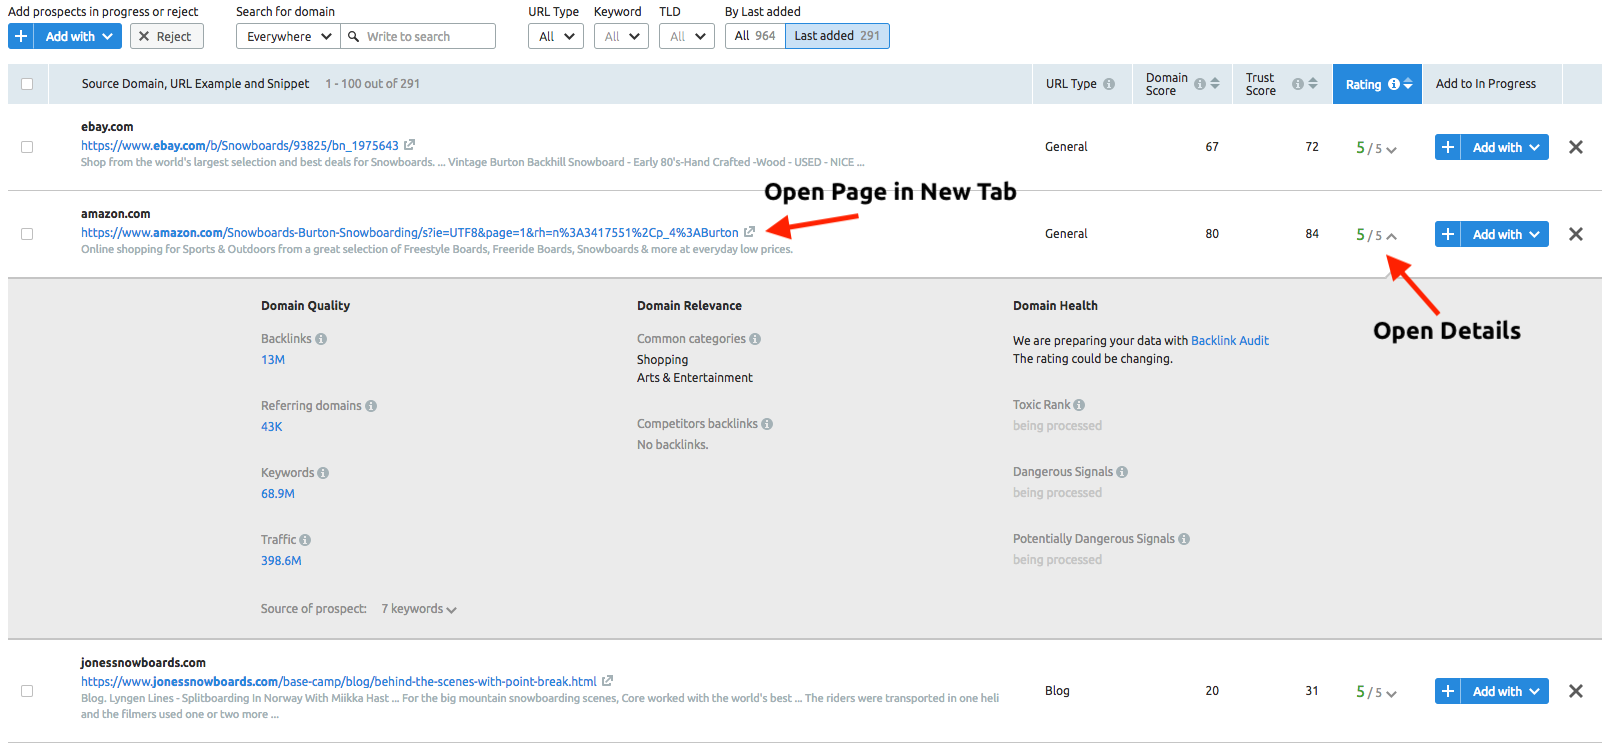Show Common categories info icon
The width and height of the screenshot is (1608, 748).
[755, 339]
